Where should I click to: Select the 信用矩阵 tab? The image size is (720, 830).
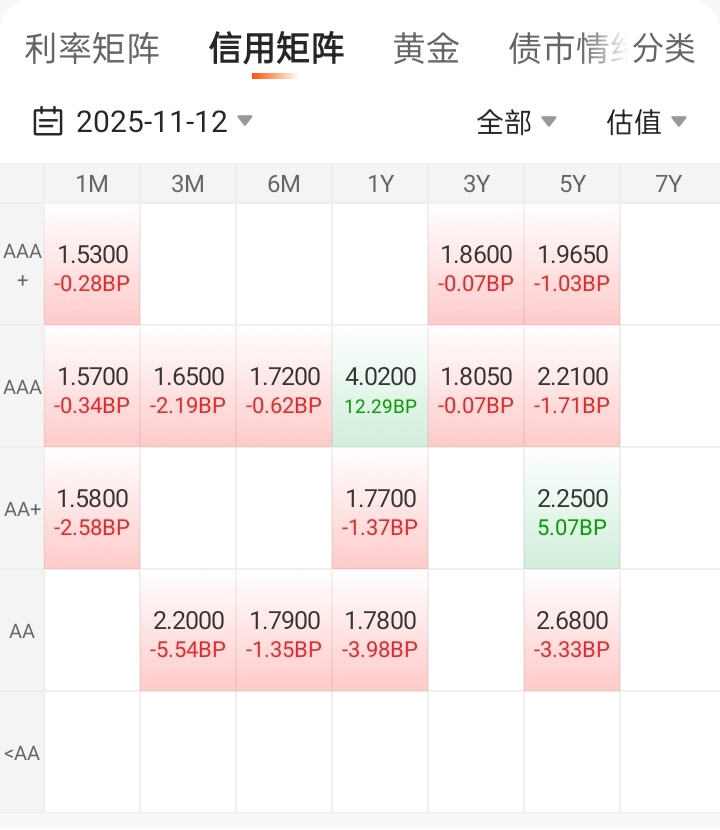click(x=276, y=48)
